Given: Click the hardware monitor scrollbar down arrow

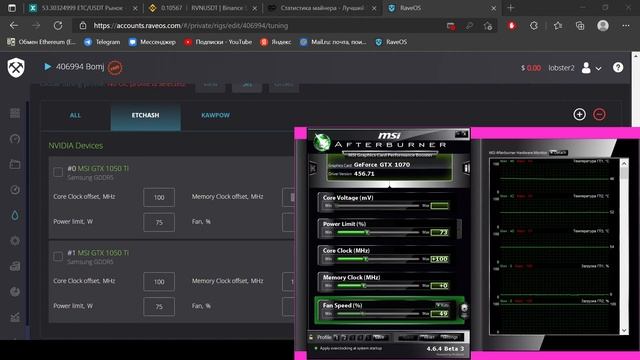Looking at the screenshot, I should pyautogui.click(x=624, y=331).
